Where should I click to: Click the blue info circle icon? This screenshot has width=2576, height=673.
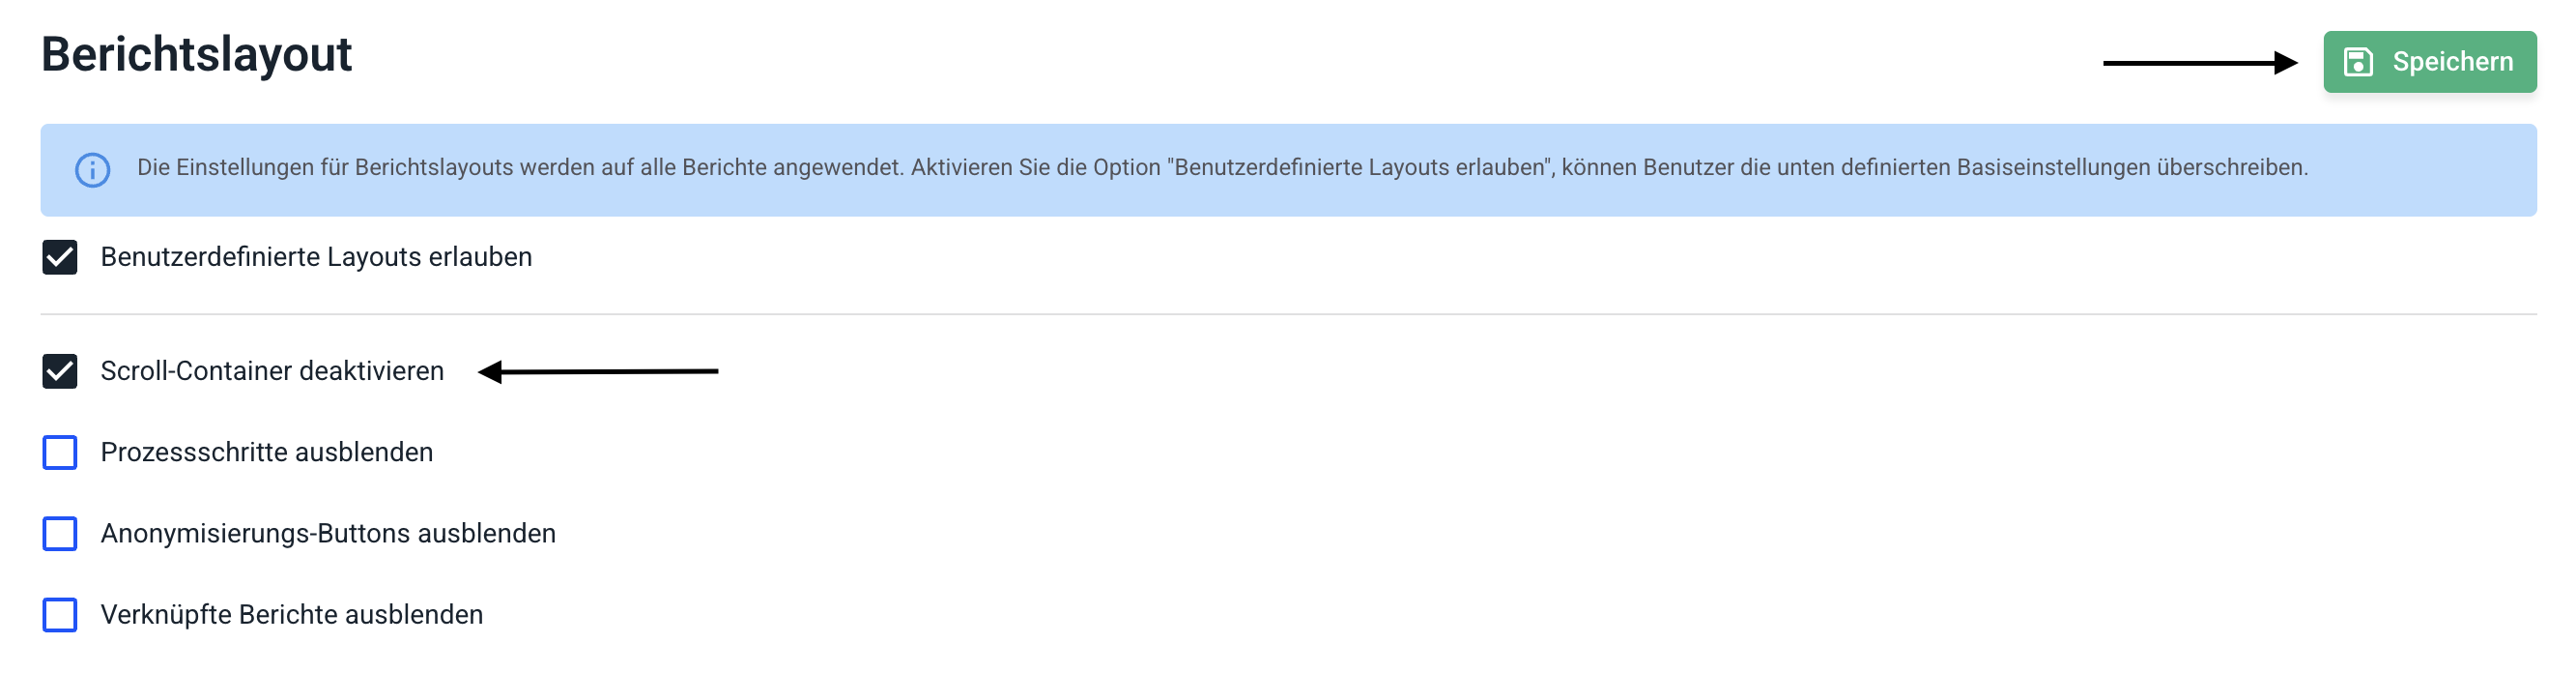tap(93, 170)
